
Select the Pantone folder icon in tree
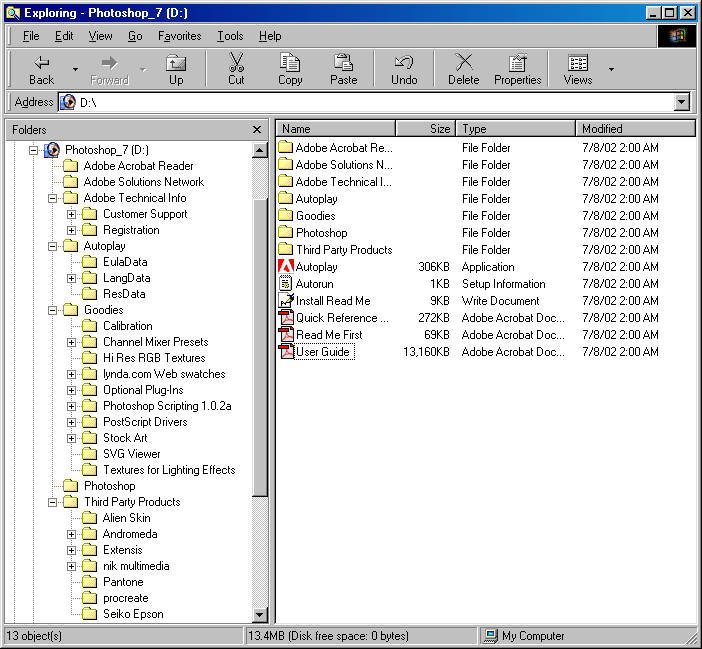(90, 582)
